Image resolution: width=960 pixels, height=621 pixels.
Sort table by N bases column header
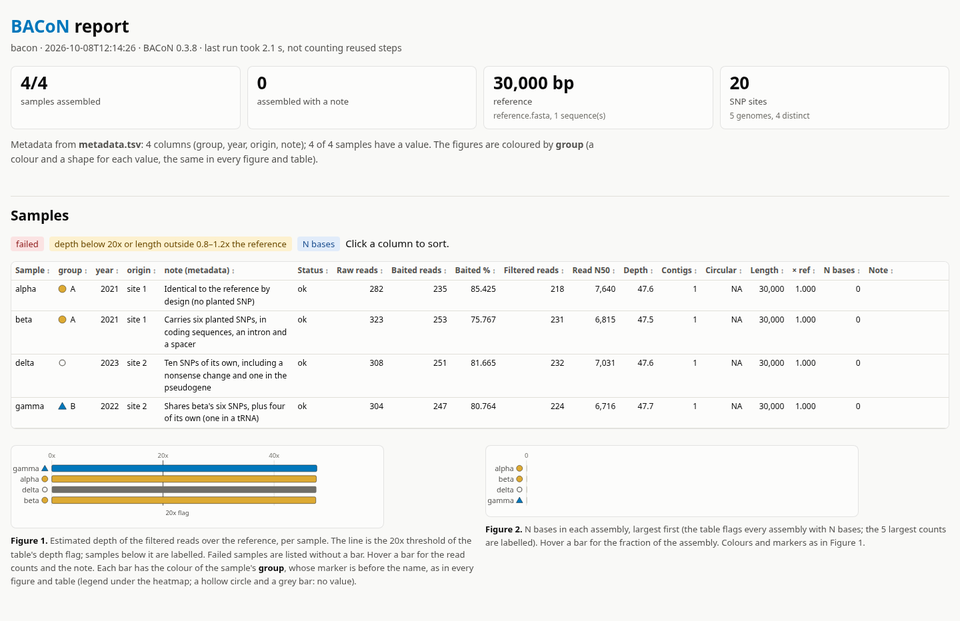tap(841, 270)
